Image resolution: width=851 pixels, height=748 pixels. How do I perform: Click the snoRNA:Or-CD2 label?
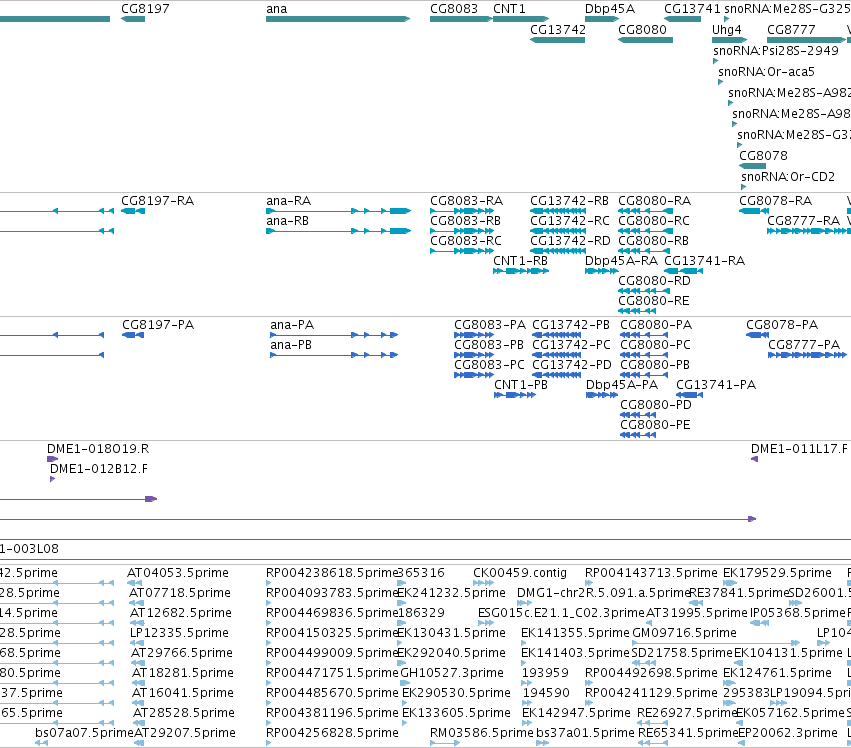[x=788, y=177]
